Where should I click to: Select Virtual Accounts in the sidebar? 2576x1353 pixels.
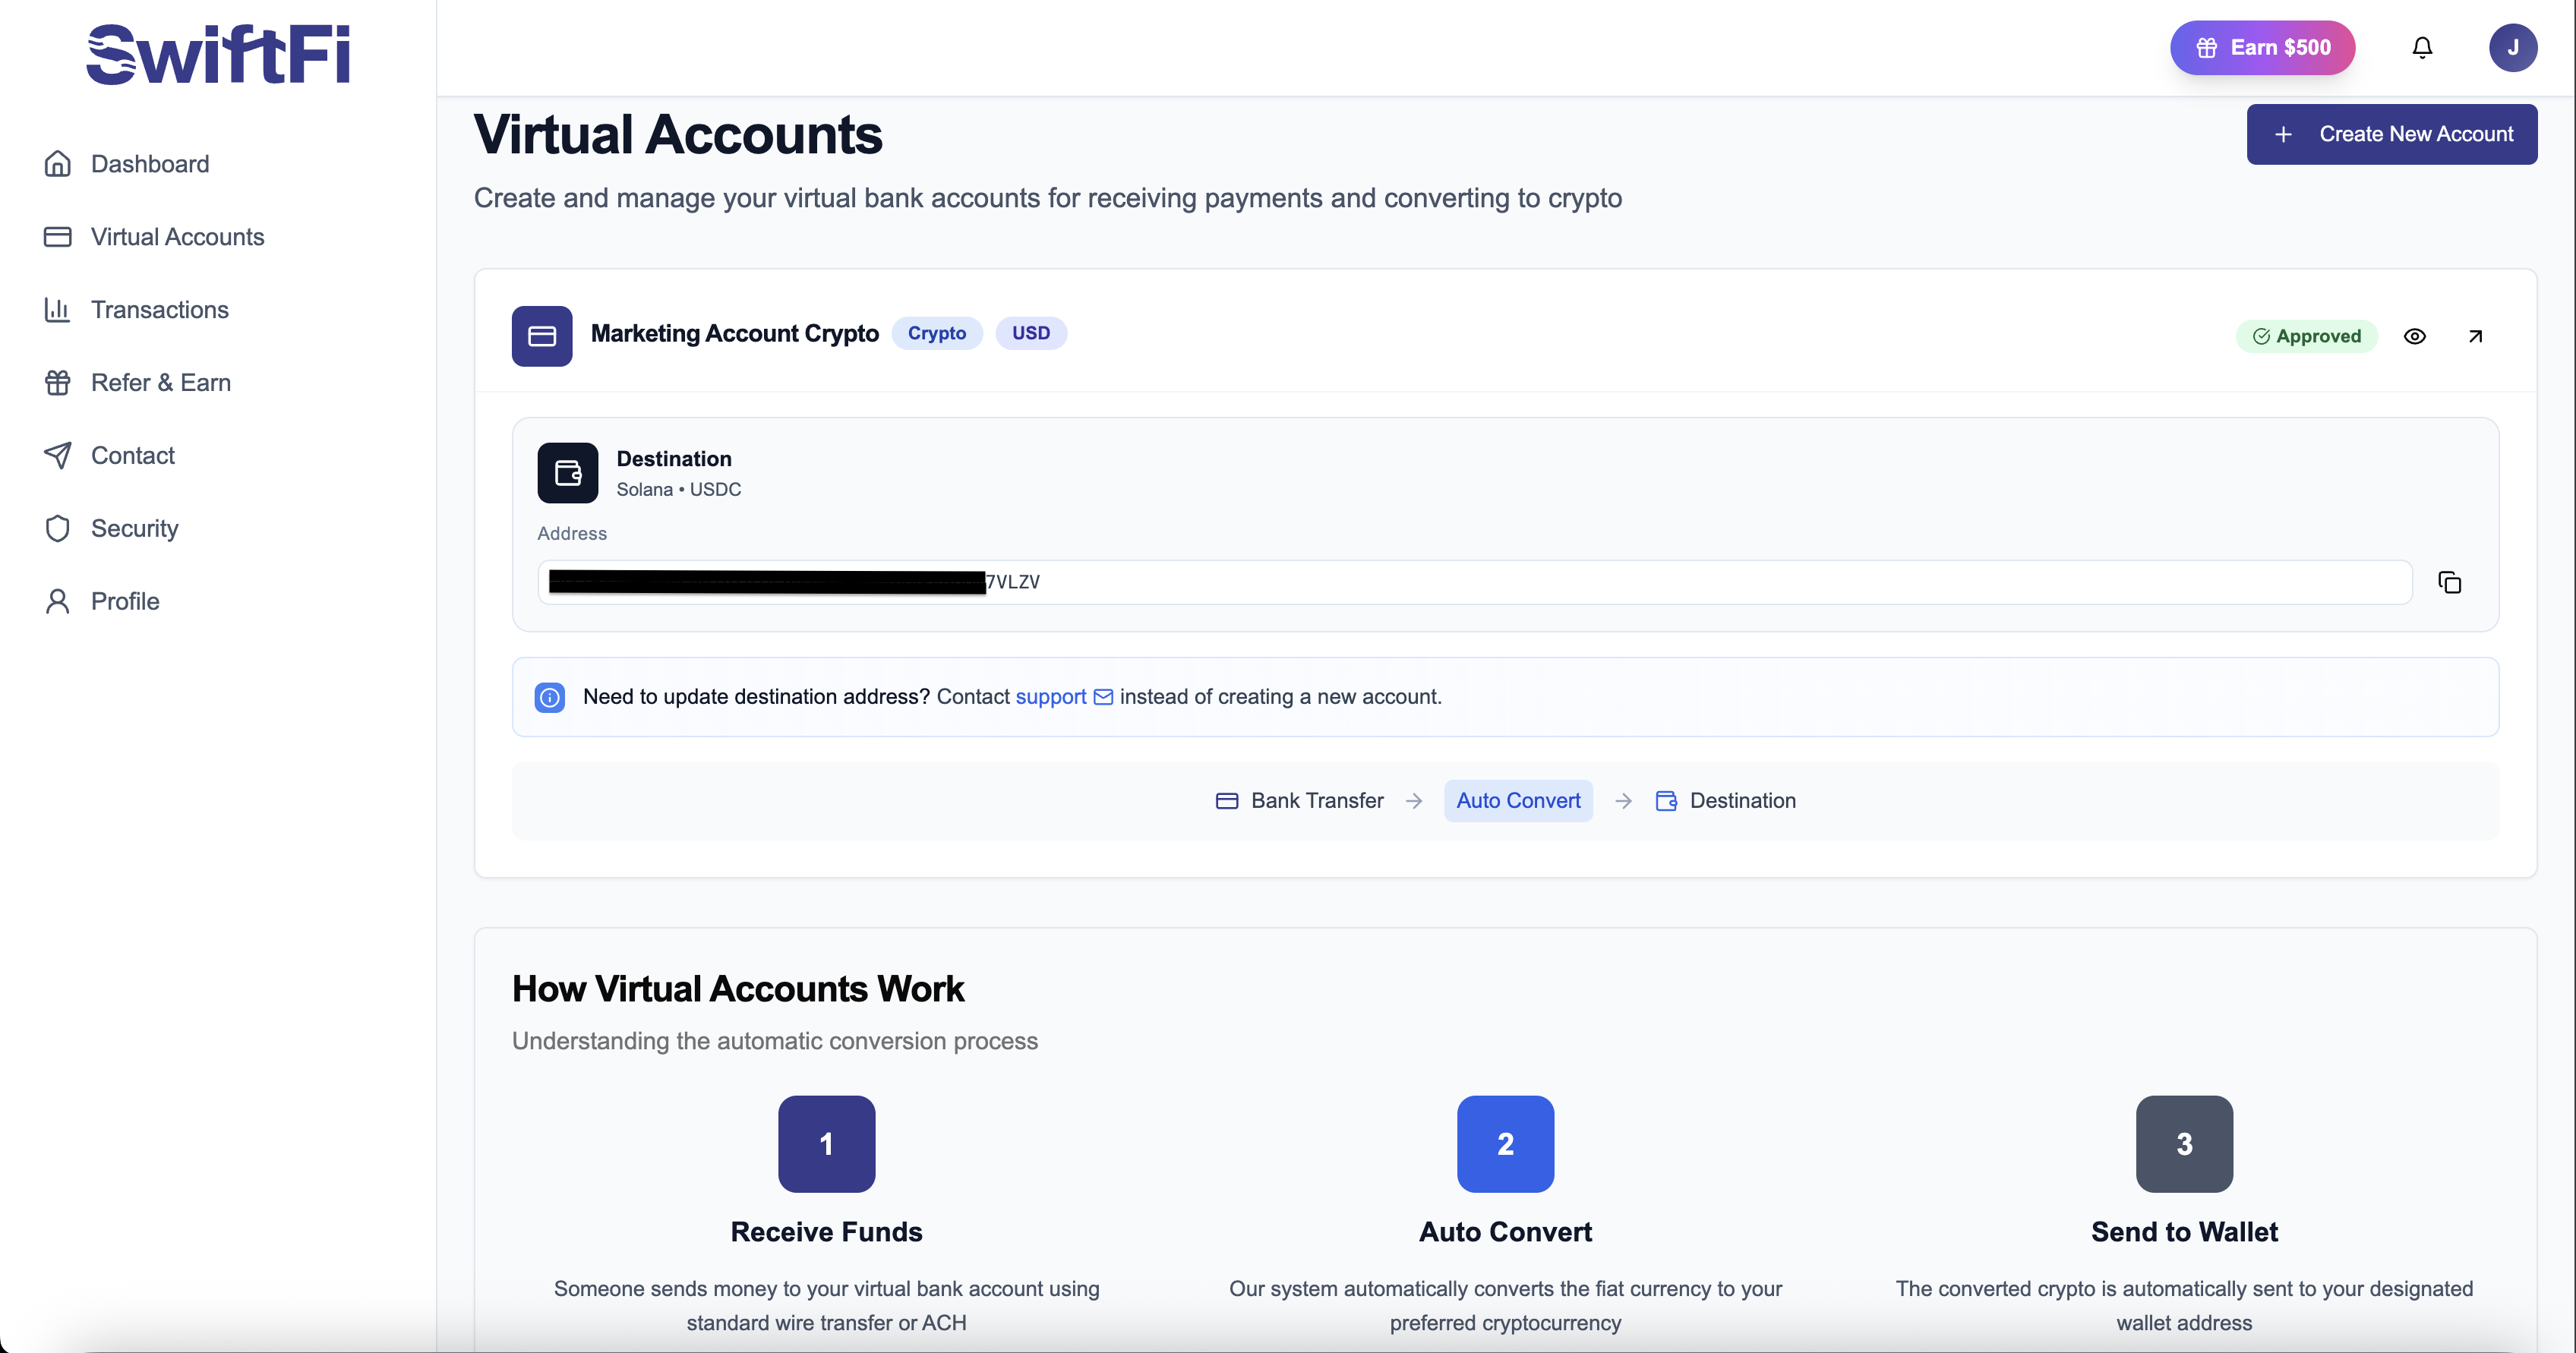click(x=177, y=236)
